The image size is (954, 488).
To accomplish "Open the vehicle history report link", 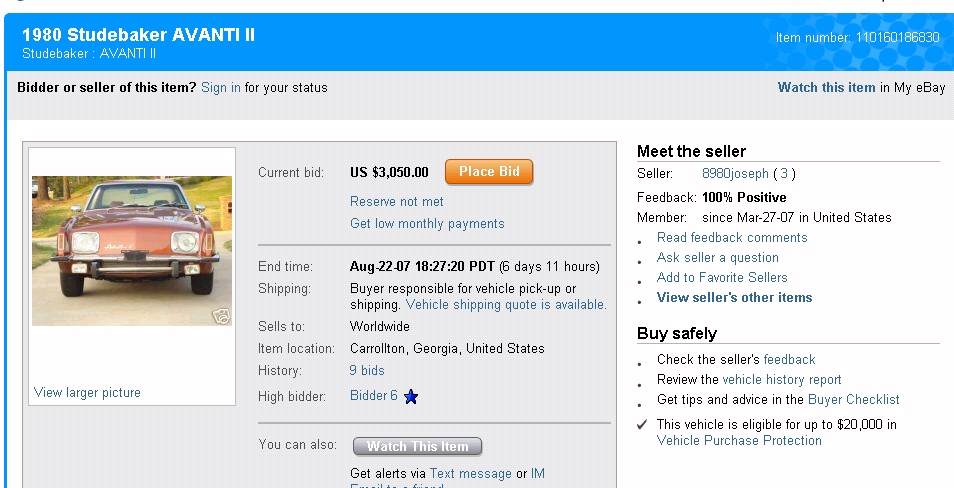I will click(x=782, y=379).
